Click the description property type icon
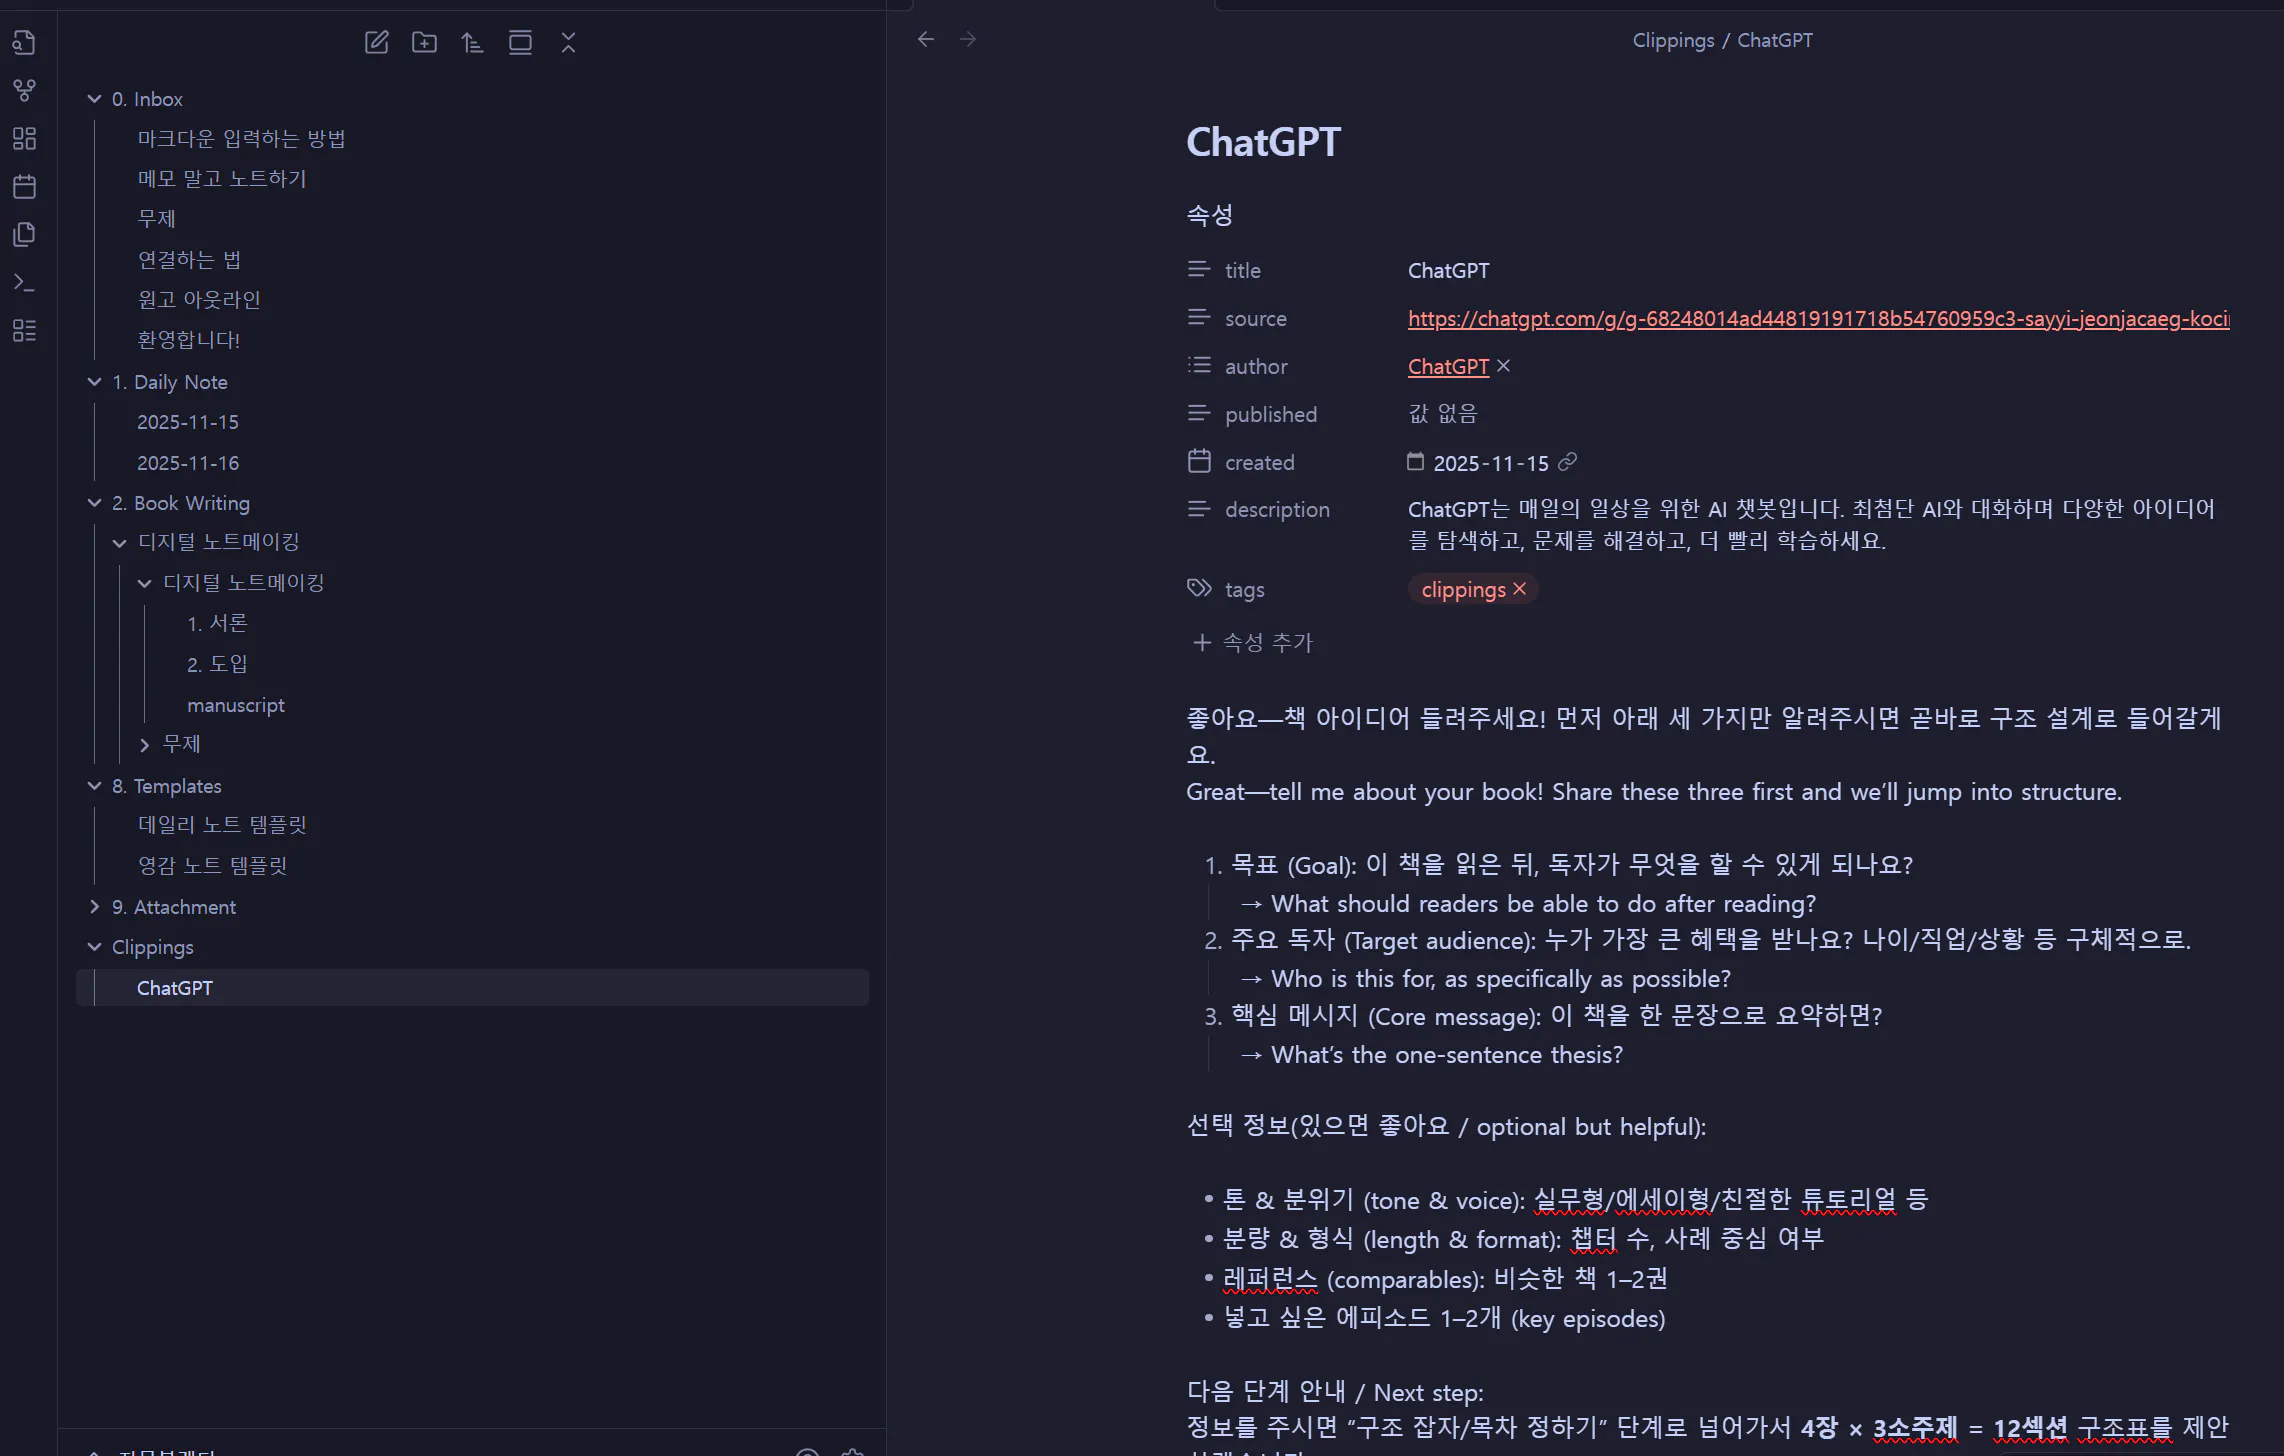This screenshot has width=2284, height=1456. [x=1198, y=509]
